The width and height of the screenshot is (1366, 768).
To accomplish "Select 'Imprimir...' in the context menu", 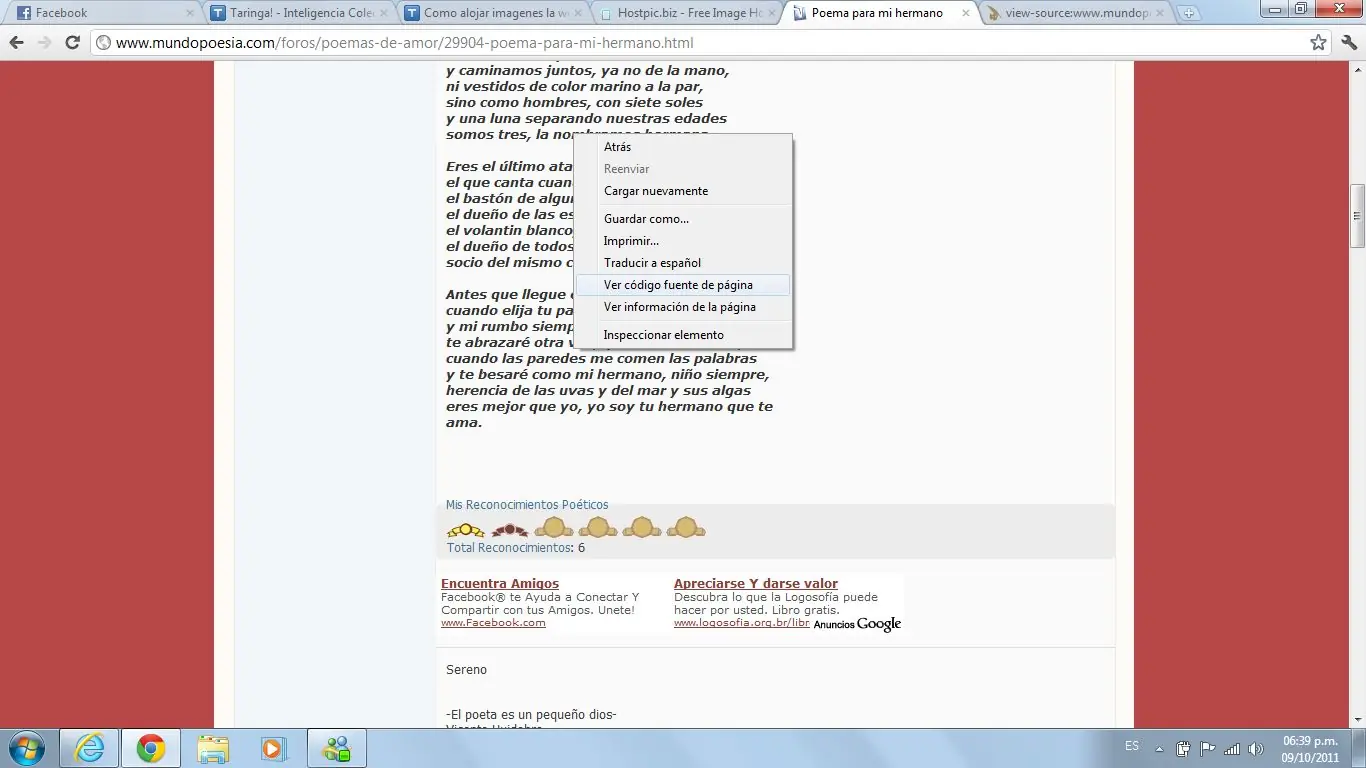I will pyautogui.click(x=683, y=241).
